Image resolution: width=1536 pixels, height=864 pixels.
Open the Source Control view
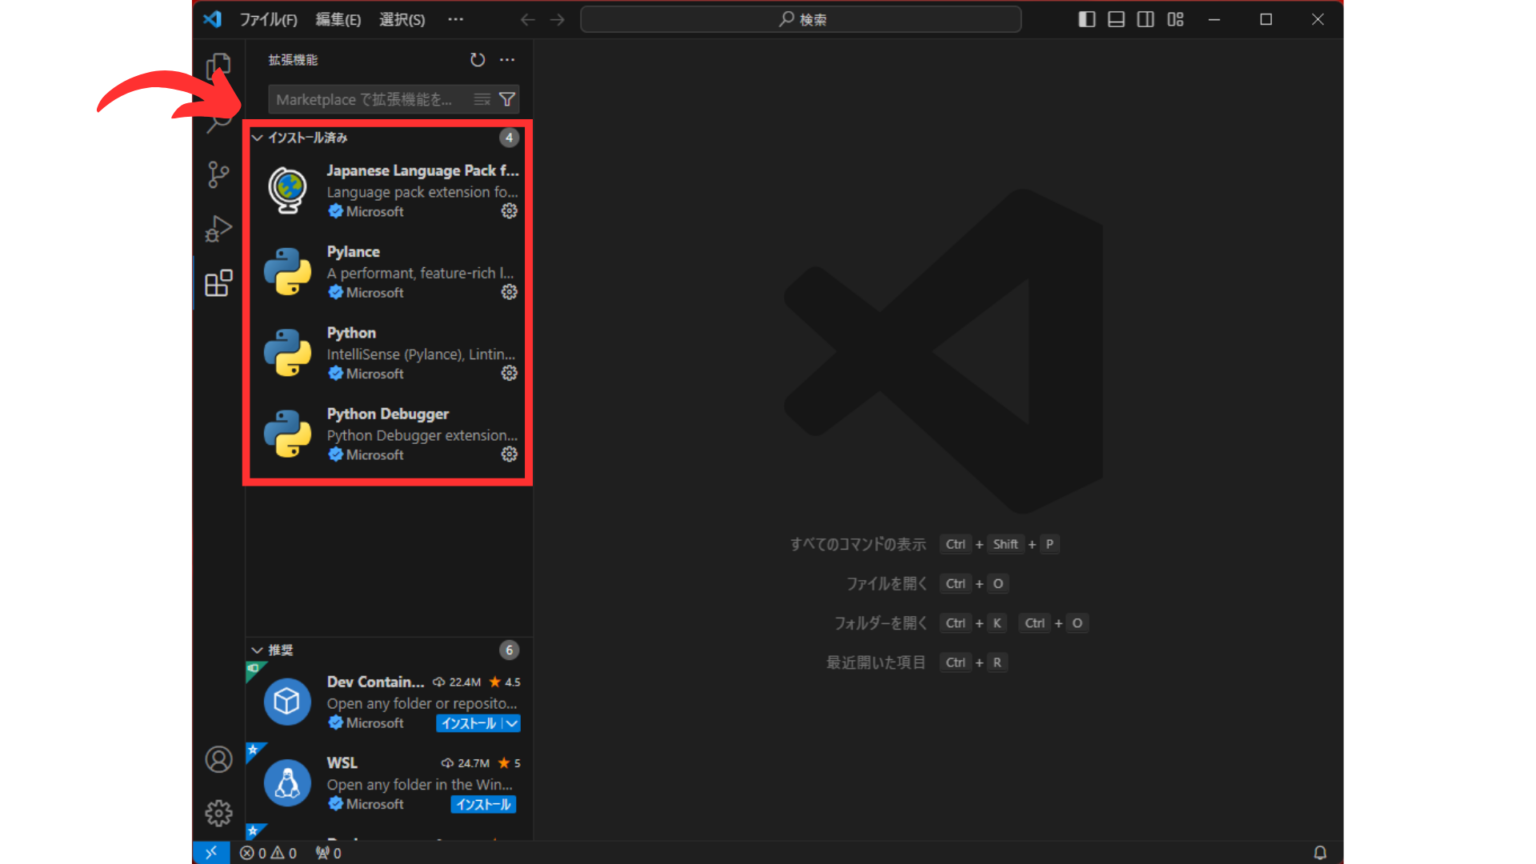(218, 175)
